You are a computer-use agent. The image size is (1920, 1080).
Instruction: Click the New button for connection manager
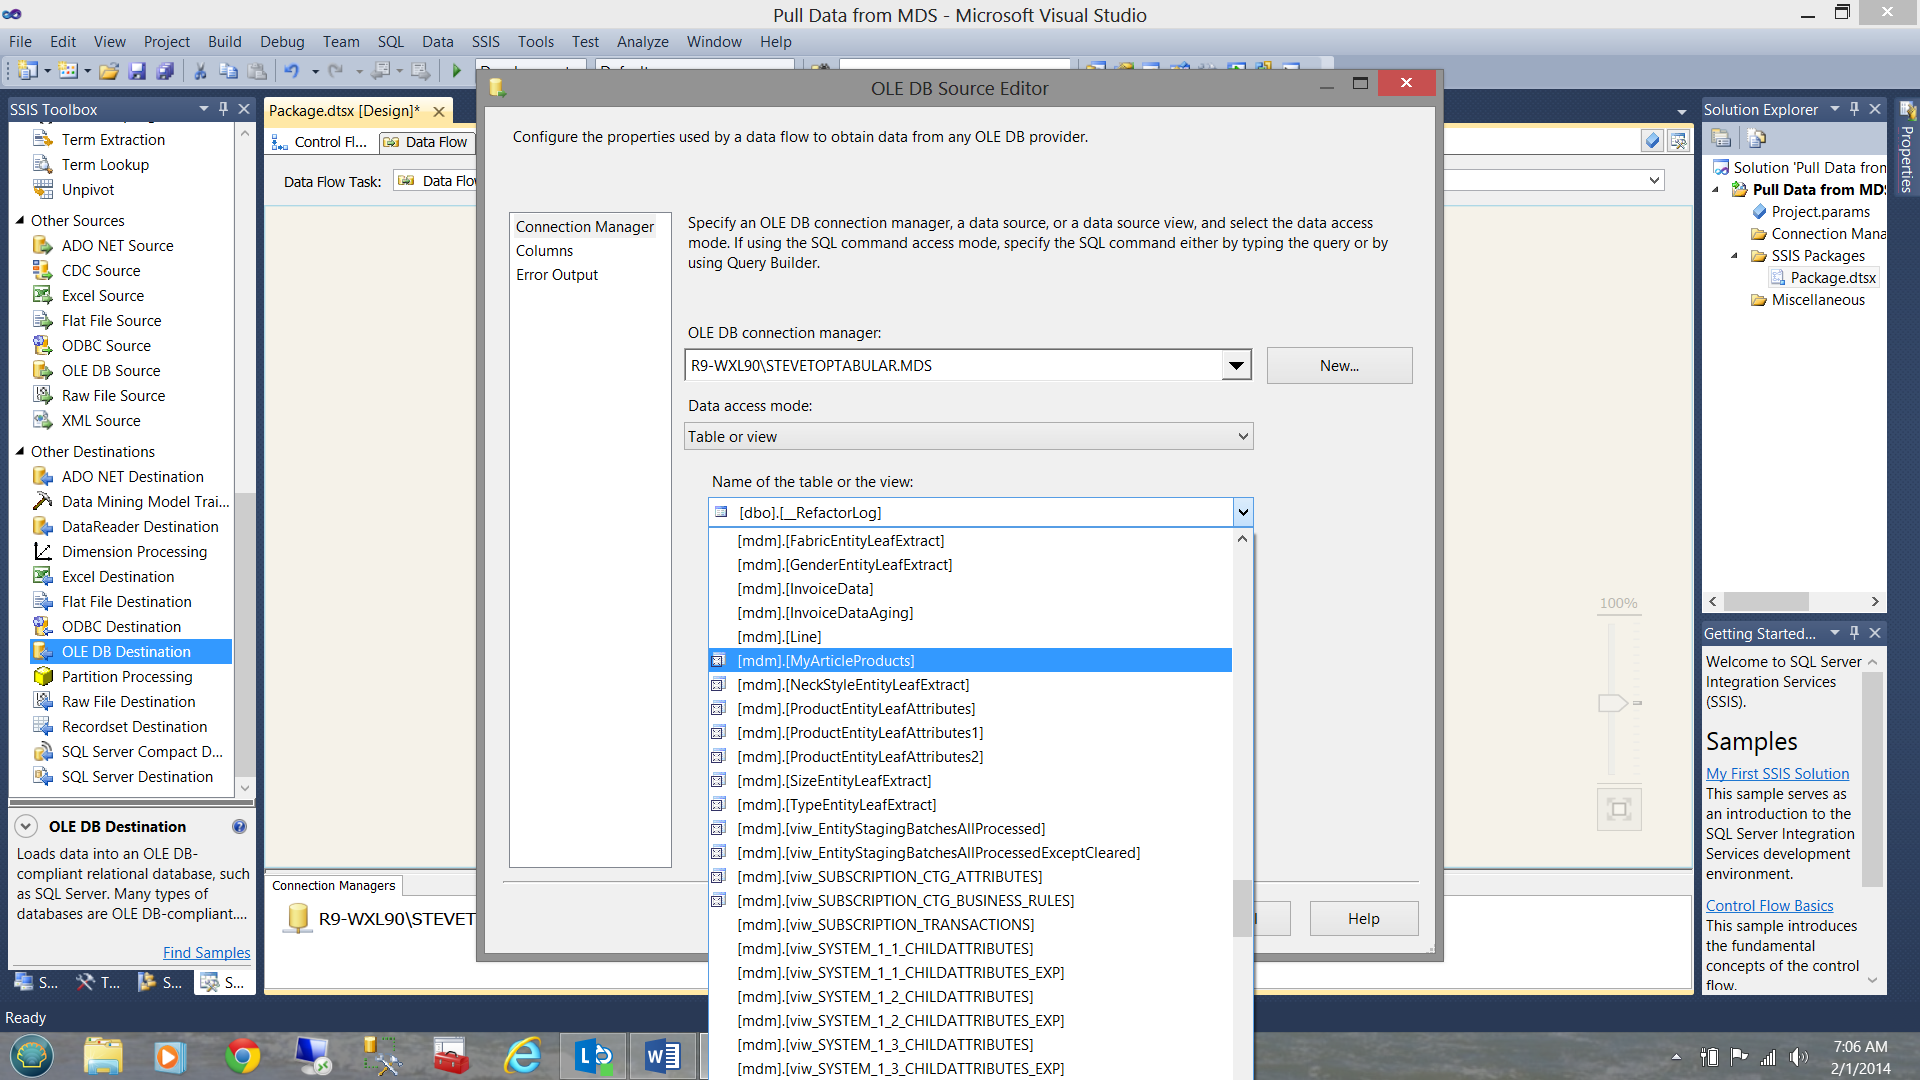pos(1338,364)
